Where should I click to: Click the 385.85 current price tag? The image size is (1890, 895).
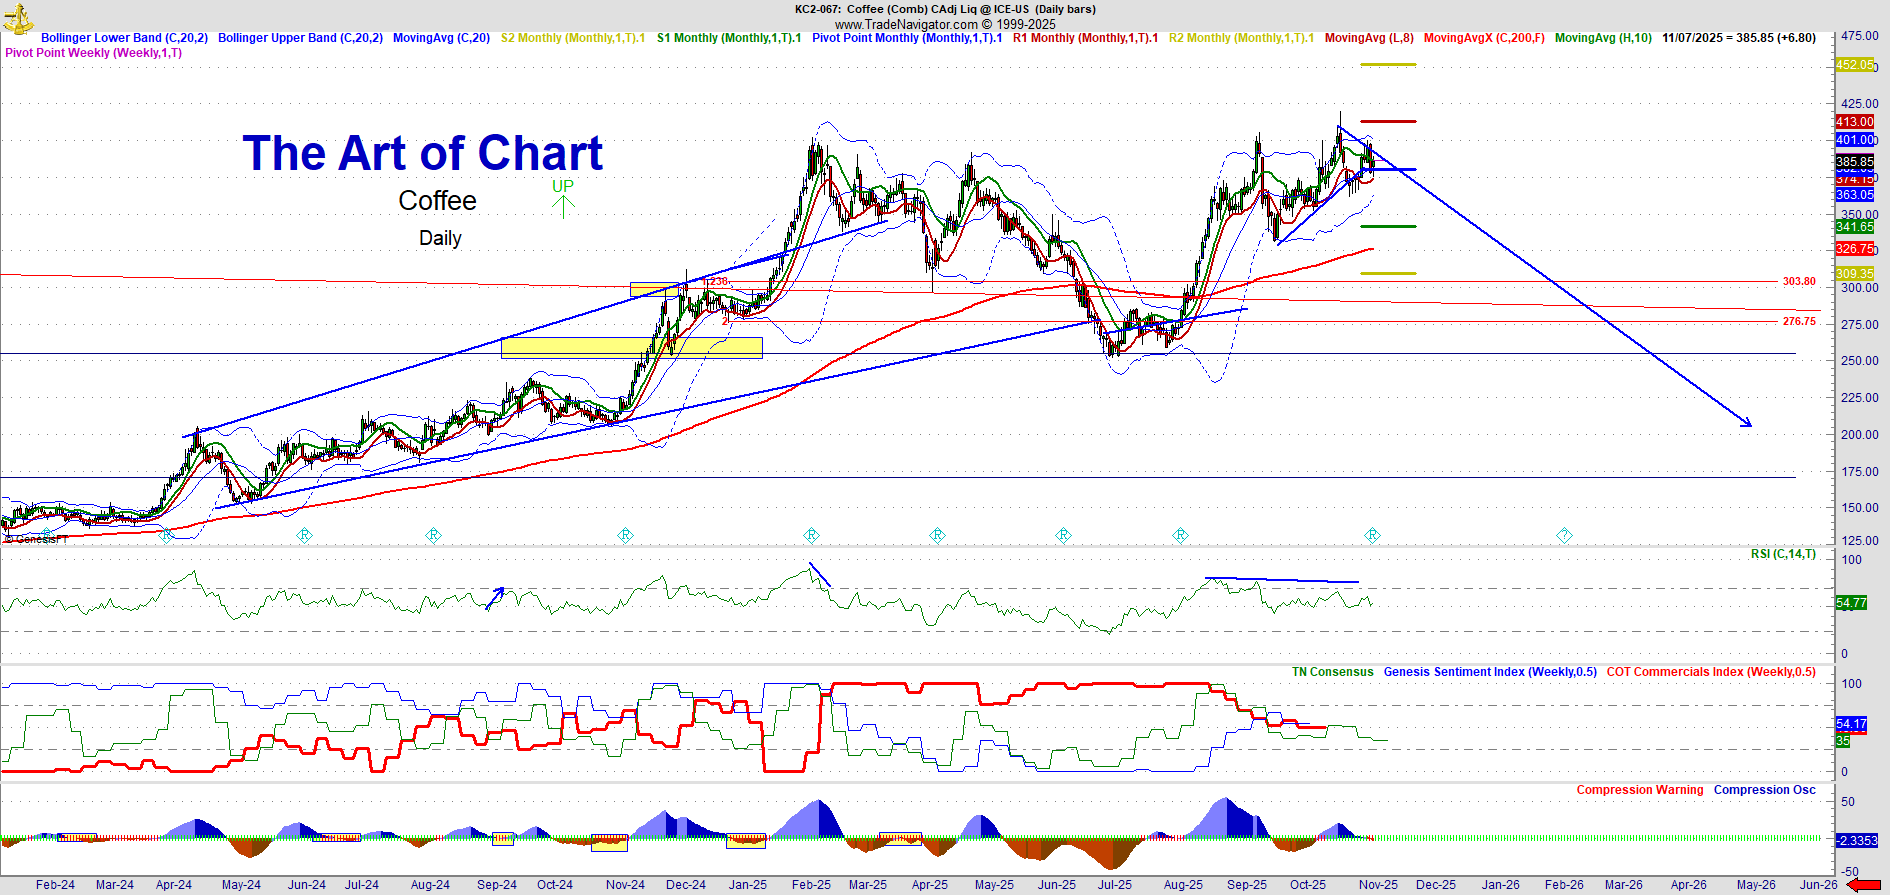pyautogui.click(x=1854, y=162)
